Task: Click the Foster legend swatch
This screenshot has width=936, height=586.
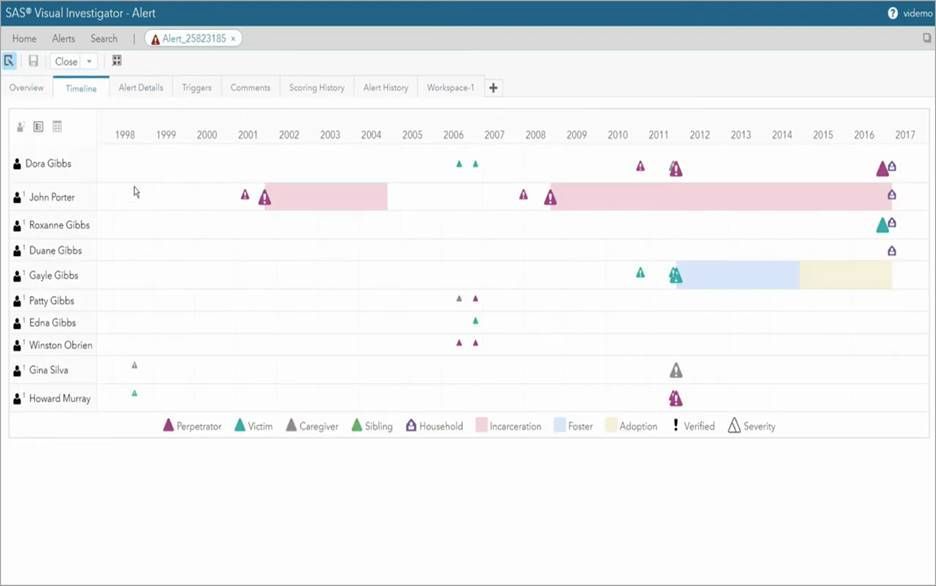Action: [x=559, y=425]
